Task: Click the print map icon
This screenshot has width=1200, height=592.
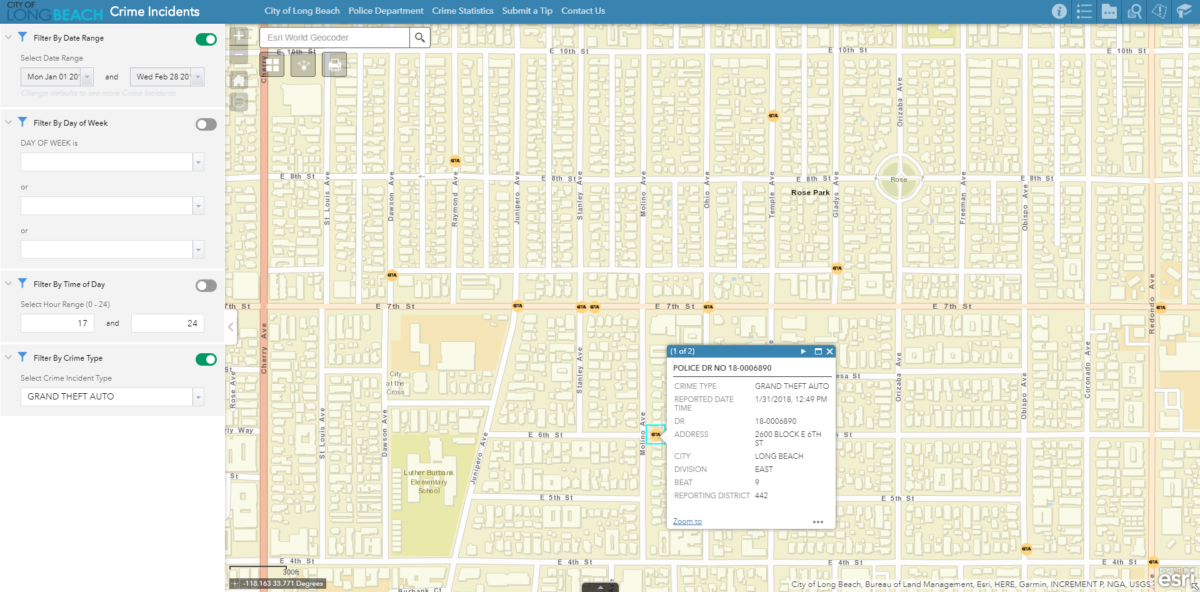Action: click(334, 64)
